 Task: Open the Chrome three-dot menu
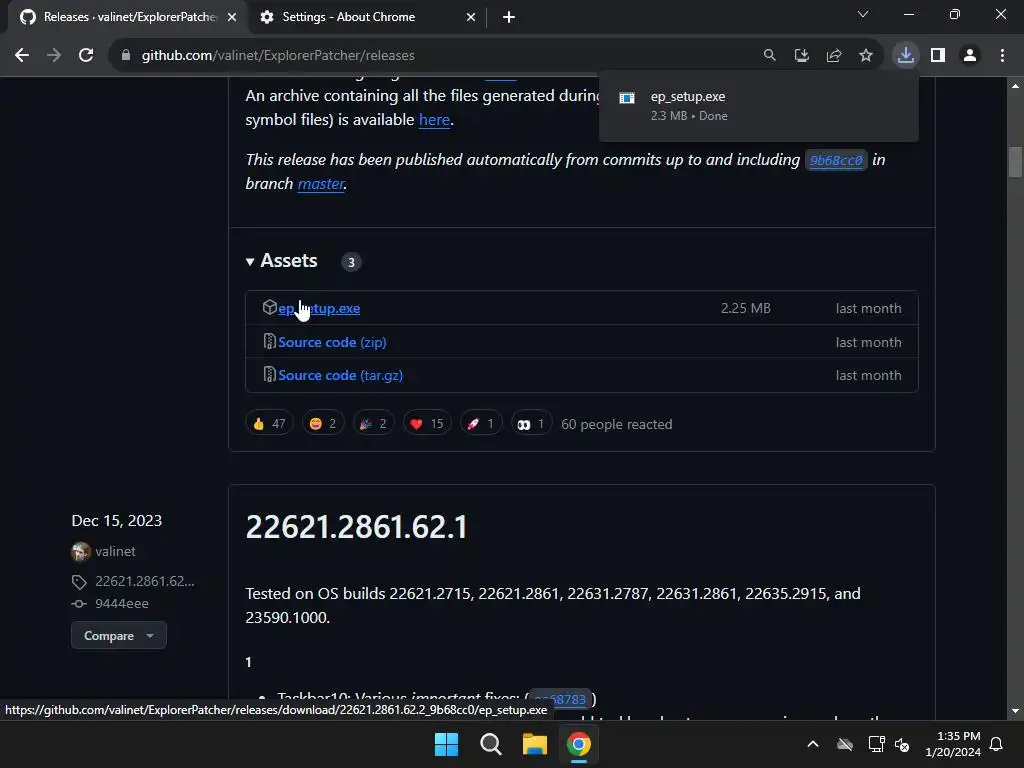(1002, 56)
